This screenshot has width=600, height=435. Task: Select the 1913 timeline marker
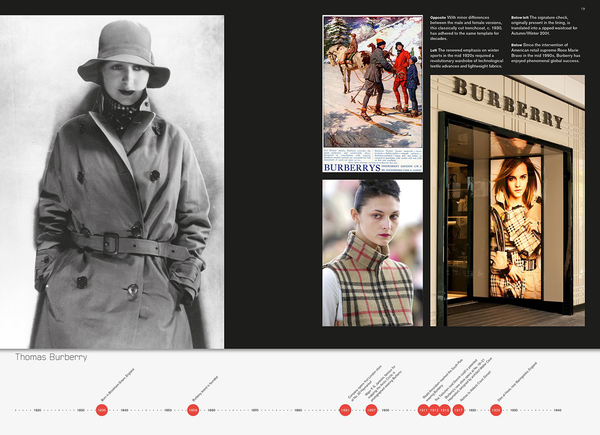[445, 410]
